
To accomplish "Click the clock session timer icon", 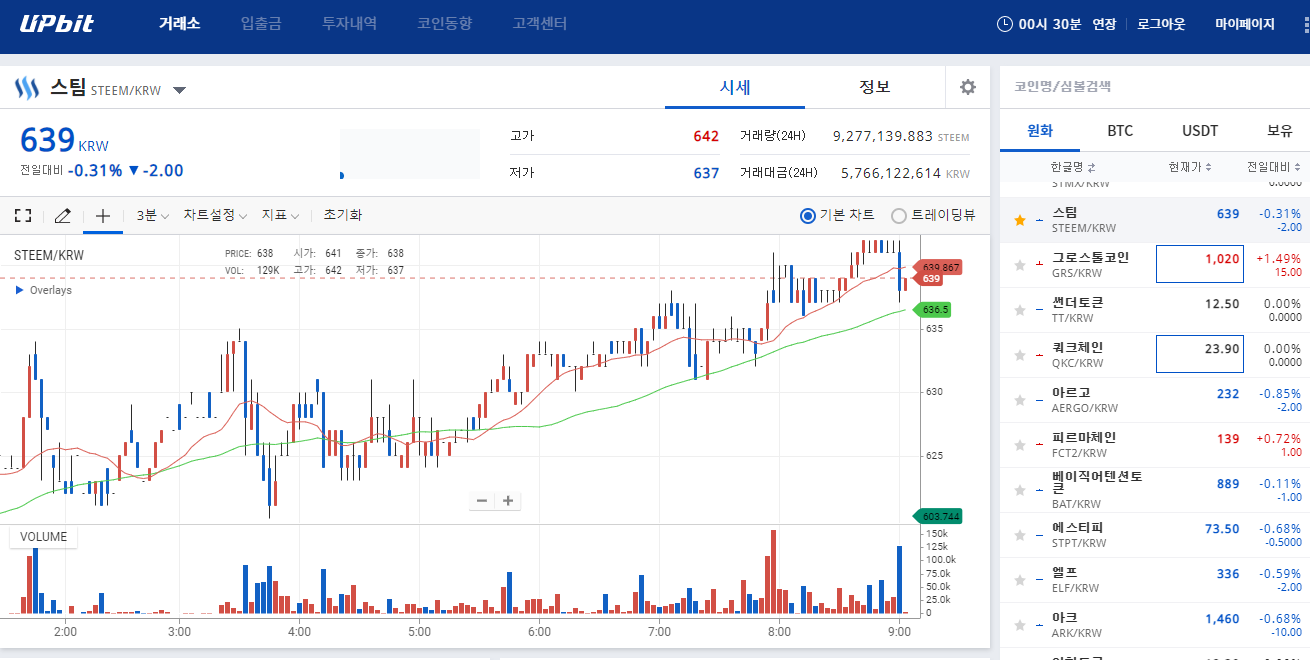I will click(1005, 24).
